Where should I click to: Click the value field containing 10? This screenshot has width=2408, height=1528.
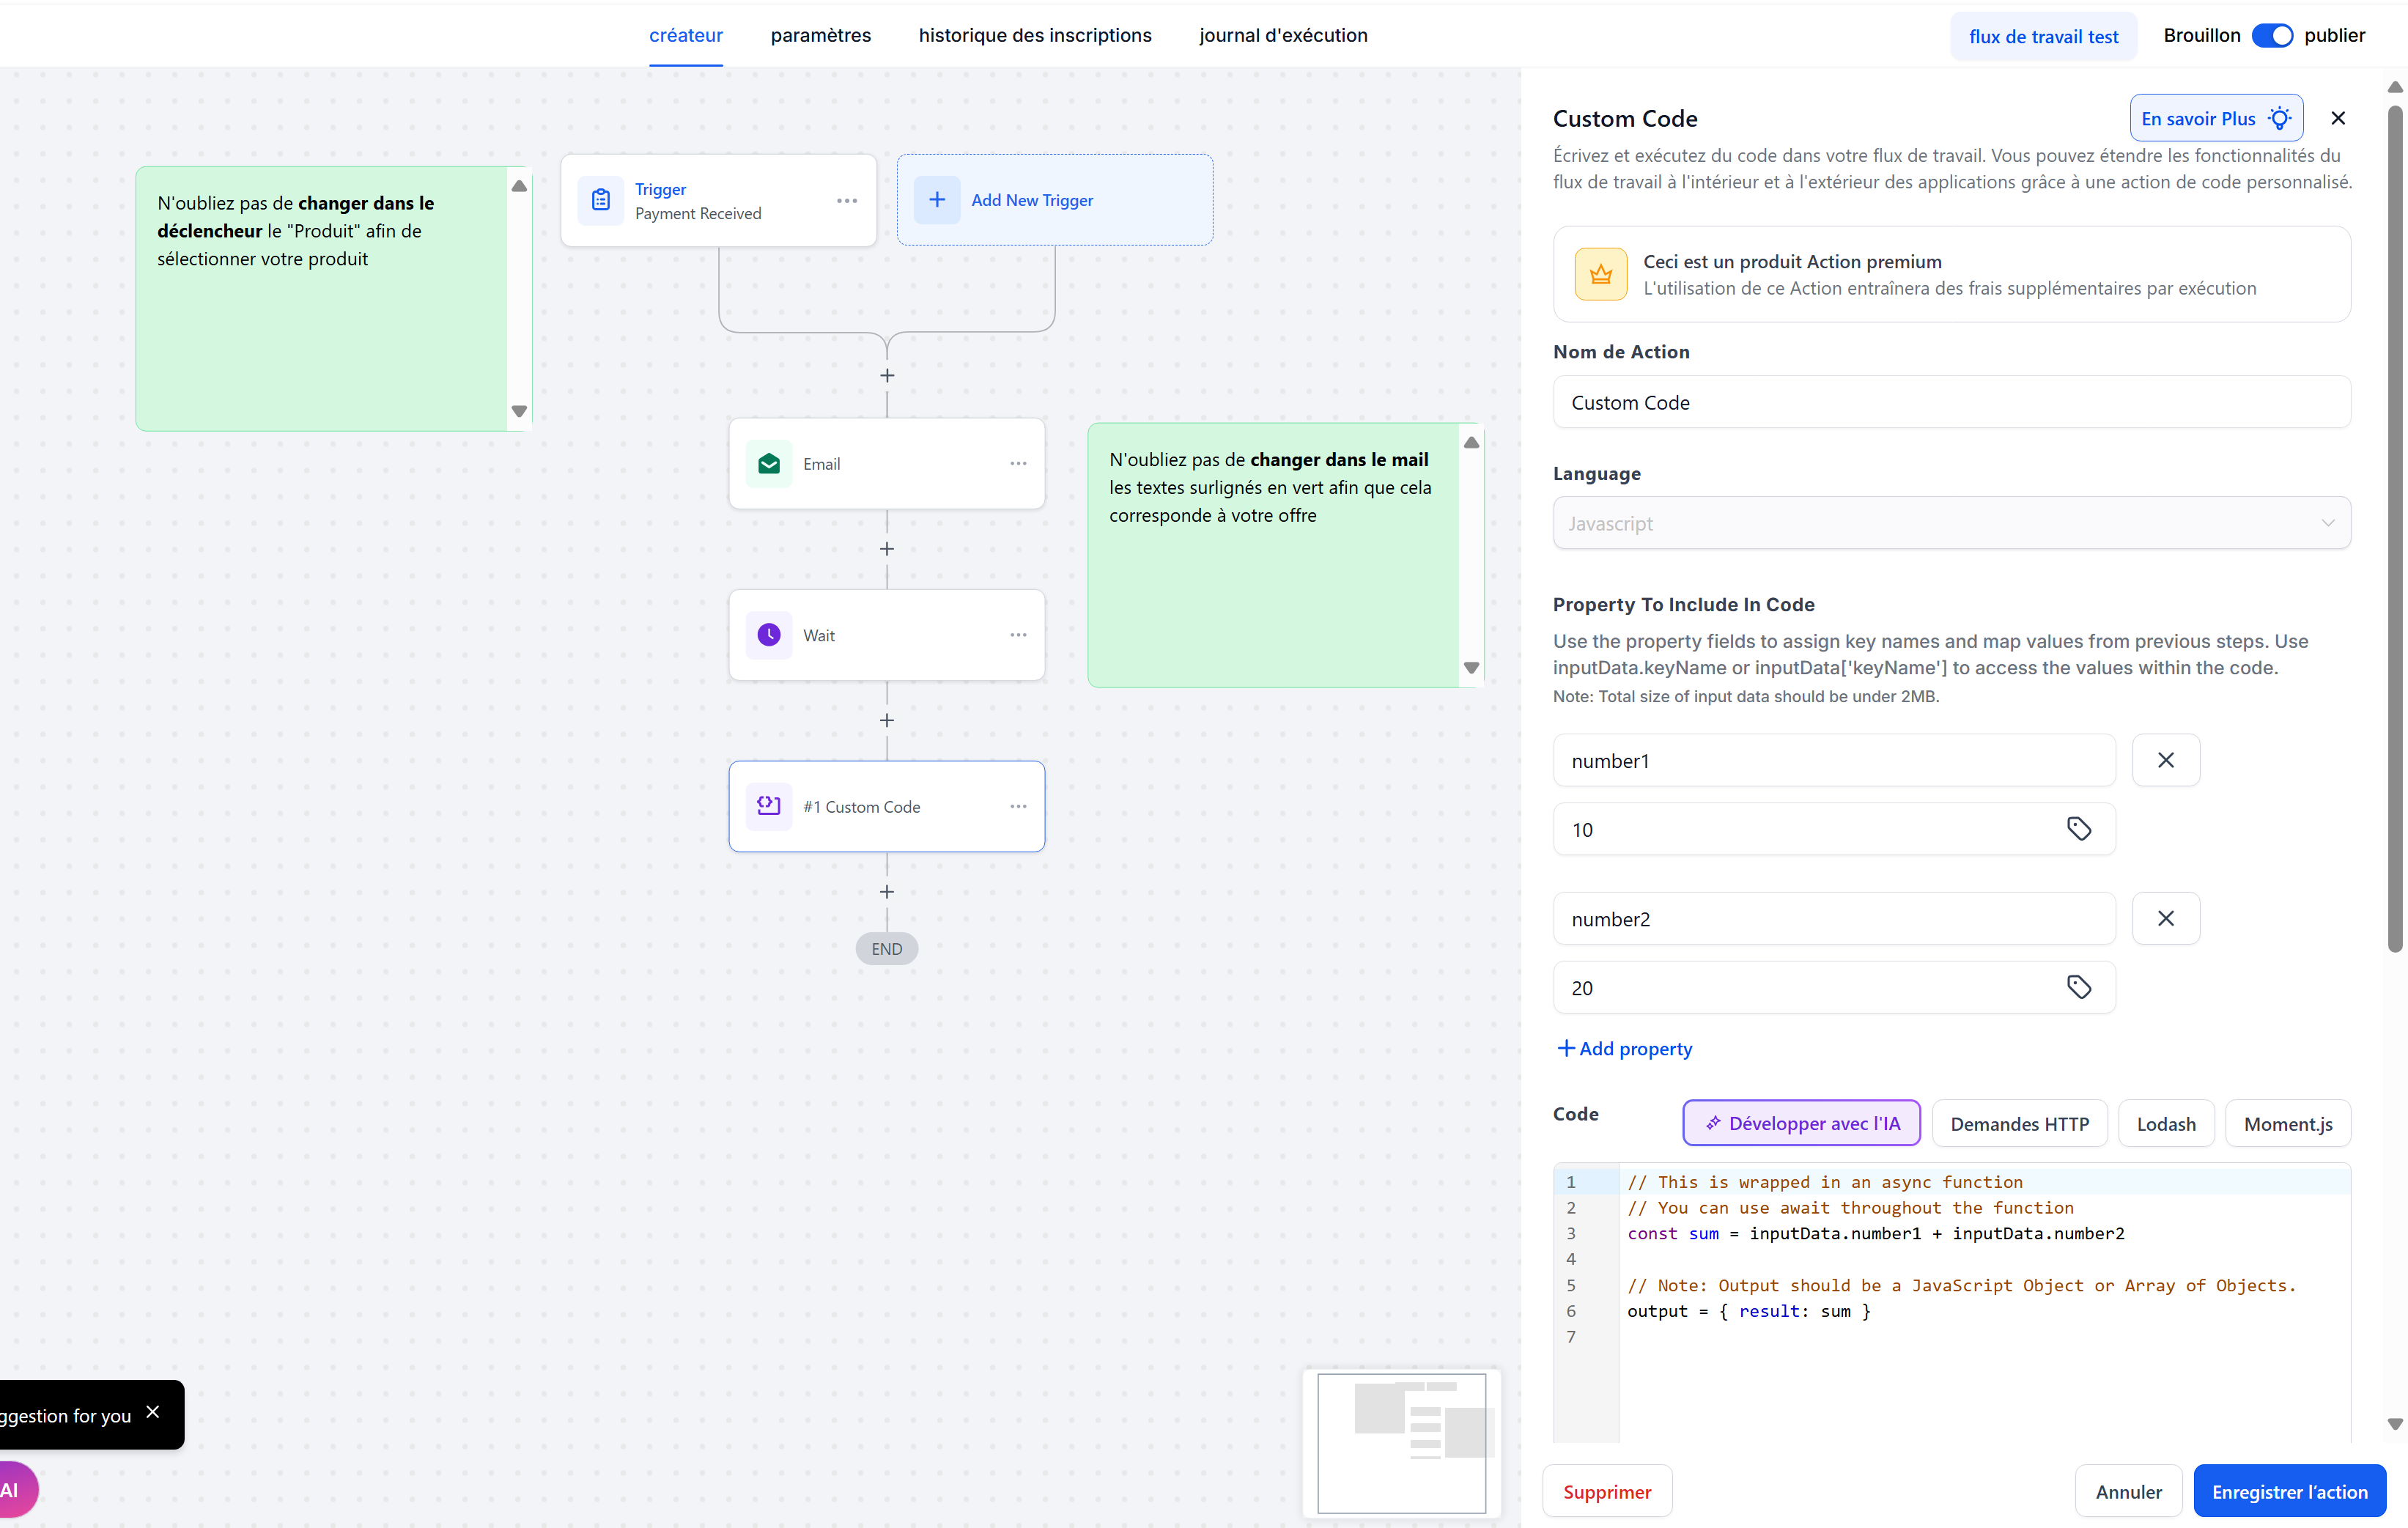(1834, 829)
